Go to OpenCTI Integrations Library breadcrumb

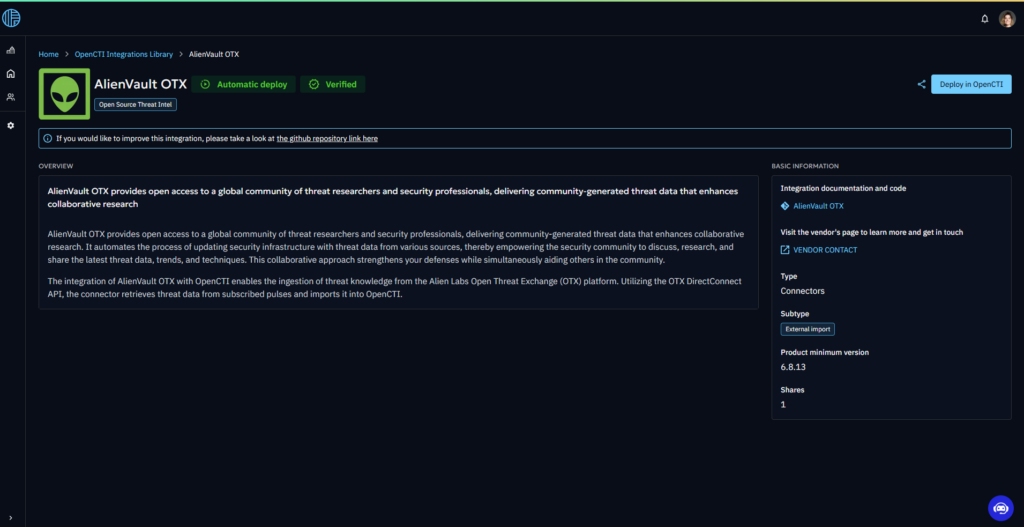coord(124,54)
